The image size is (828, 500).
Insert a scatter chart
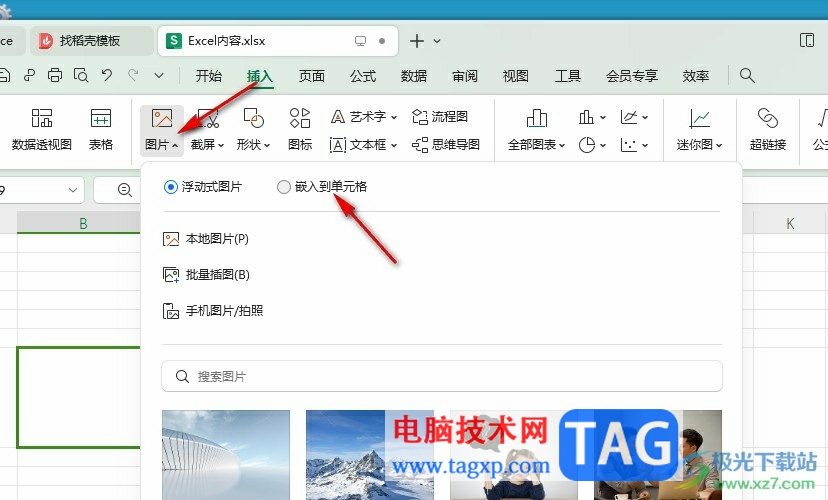tap(634, 145)
